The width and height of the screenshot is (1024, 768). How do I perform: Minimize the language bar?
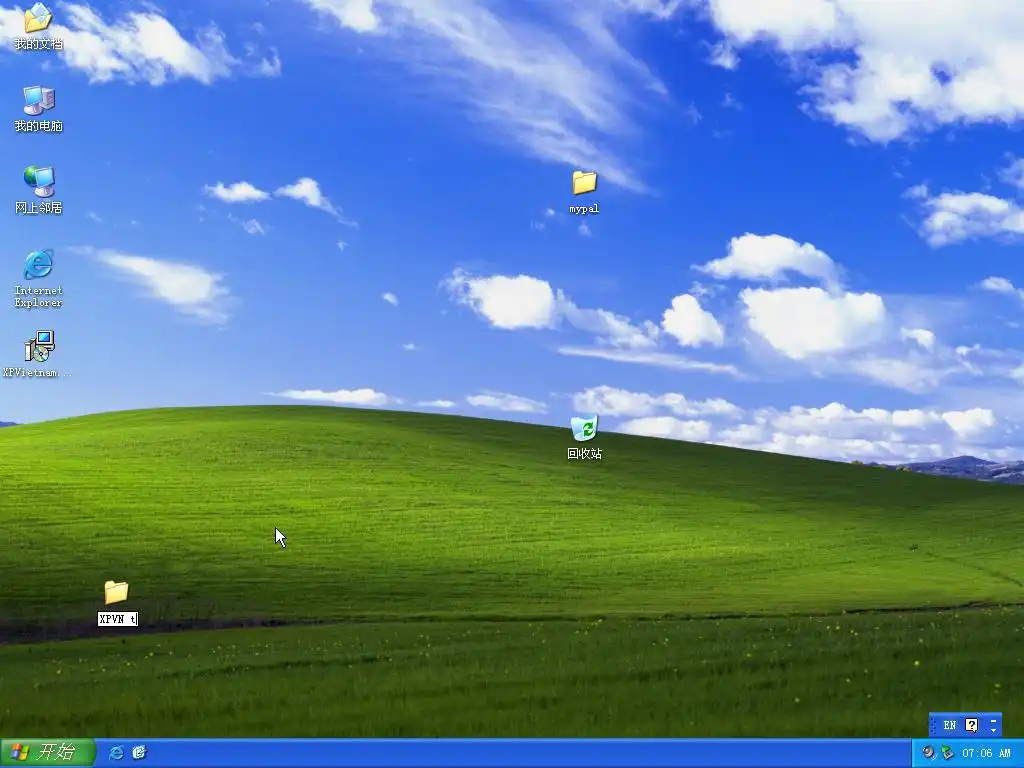tap(993, 721)
